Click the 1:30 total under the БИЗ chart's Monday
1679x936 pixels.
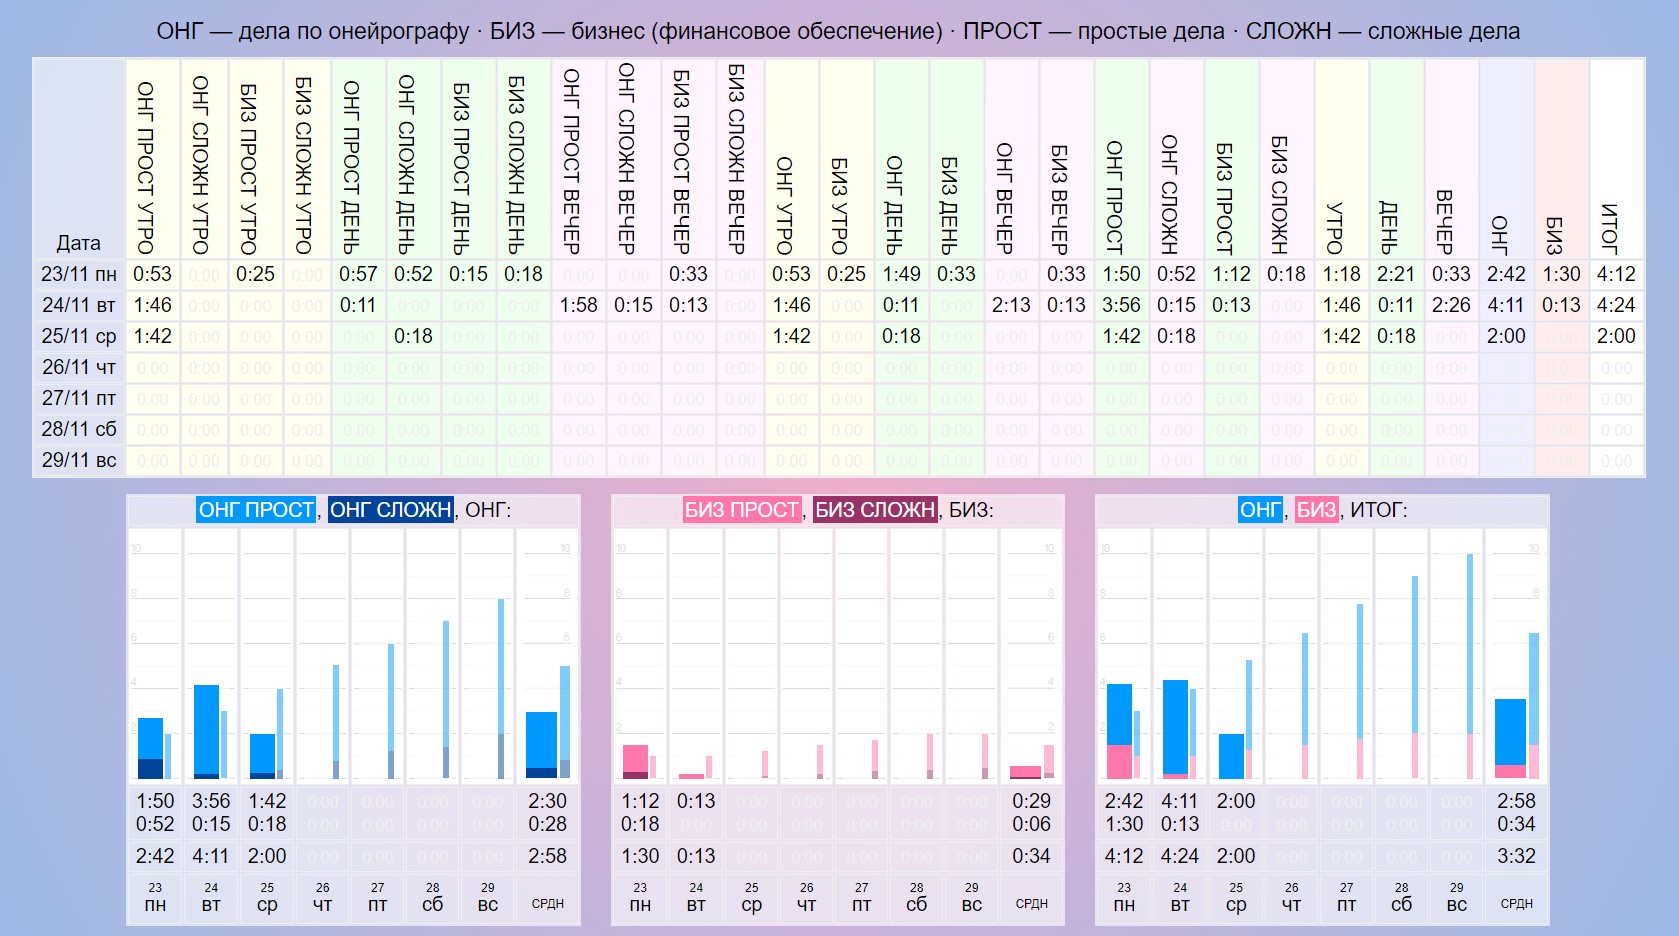click(x=640, y=856)
